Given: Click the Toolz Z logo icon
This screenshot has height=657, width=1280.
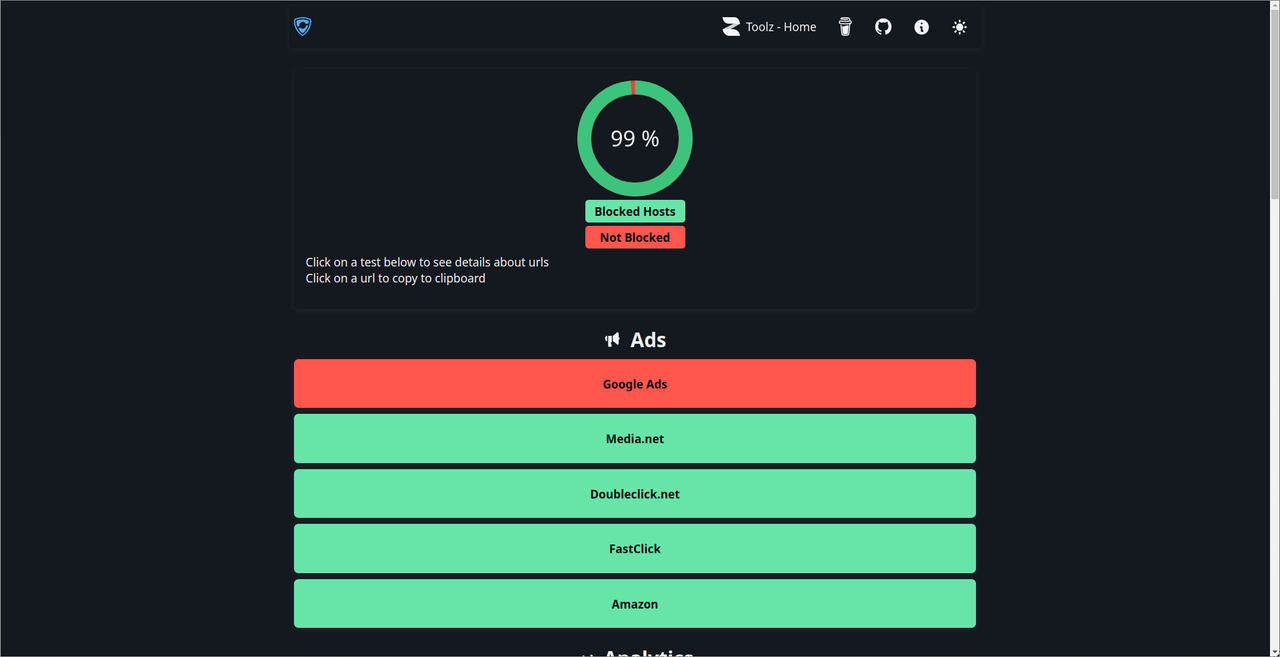Looking at the screenshot, I should (x=731, y=27).
